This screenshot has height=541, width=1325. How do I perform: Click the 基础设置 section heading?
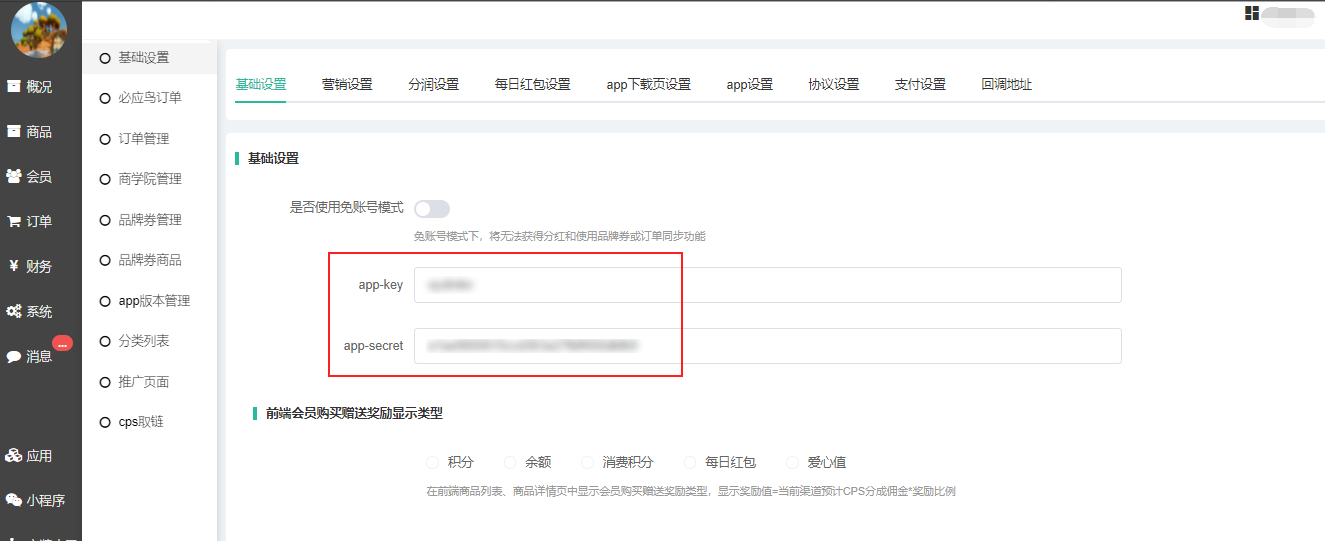click(273, 158)
